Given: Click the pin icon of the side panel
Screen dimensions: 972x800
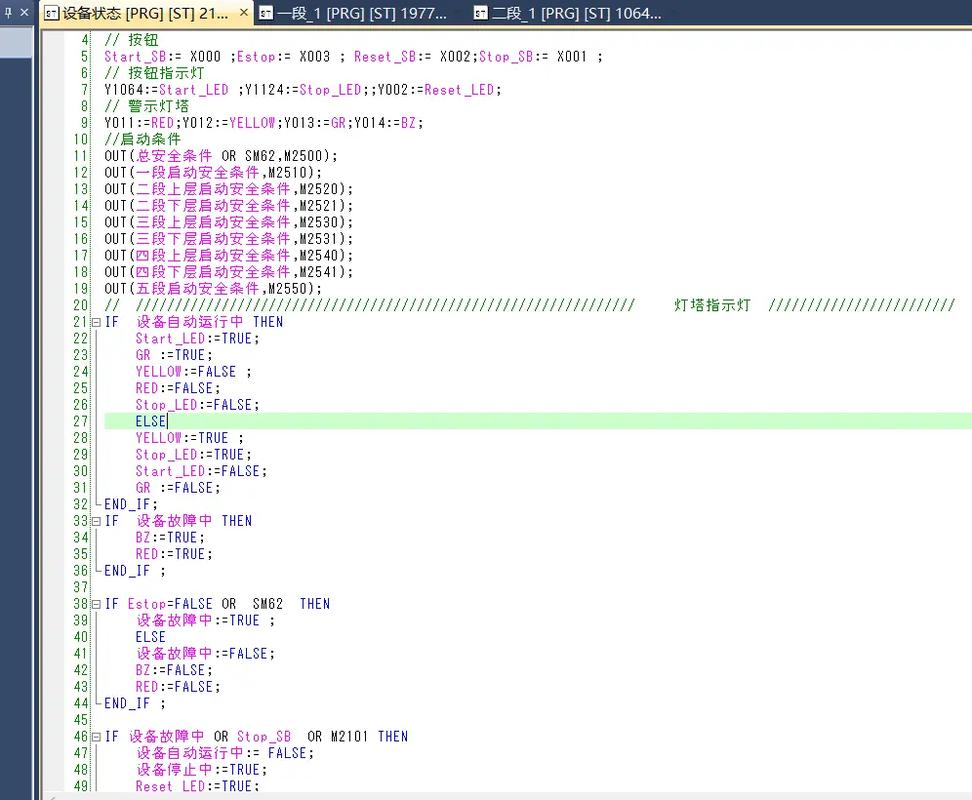Looking at the screenshot, I should 8,12.
